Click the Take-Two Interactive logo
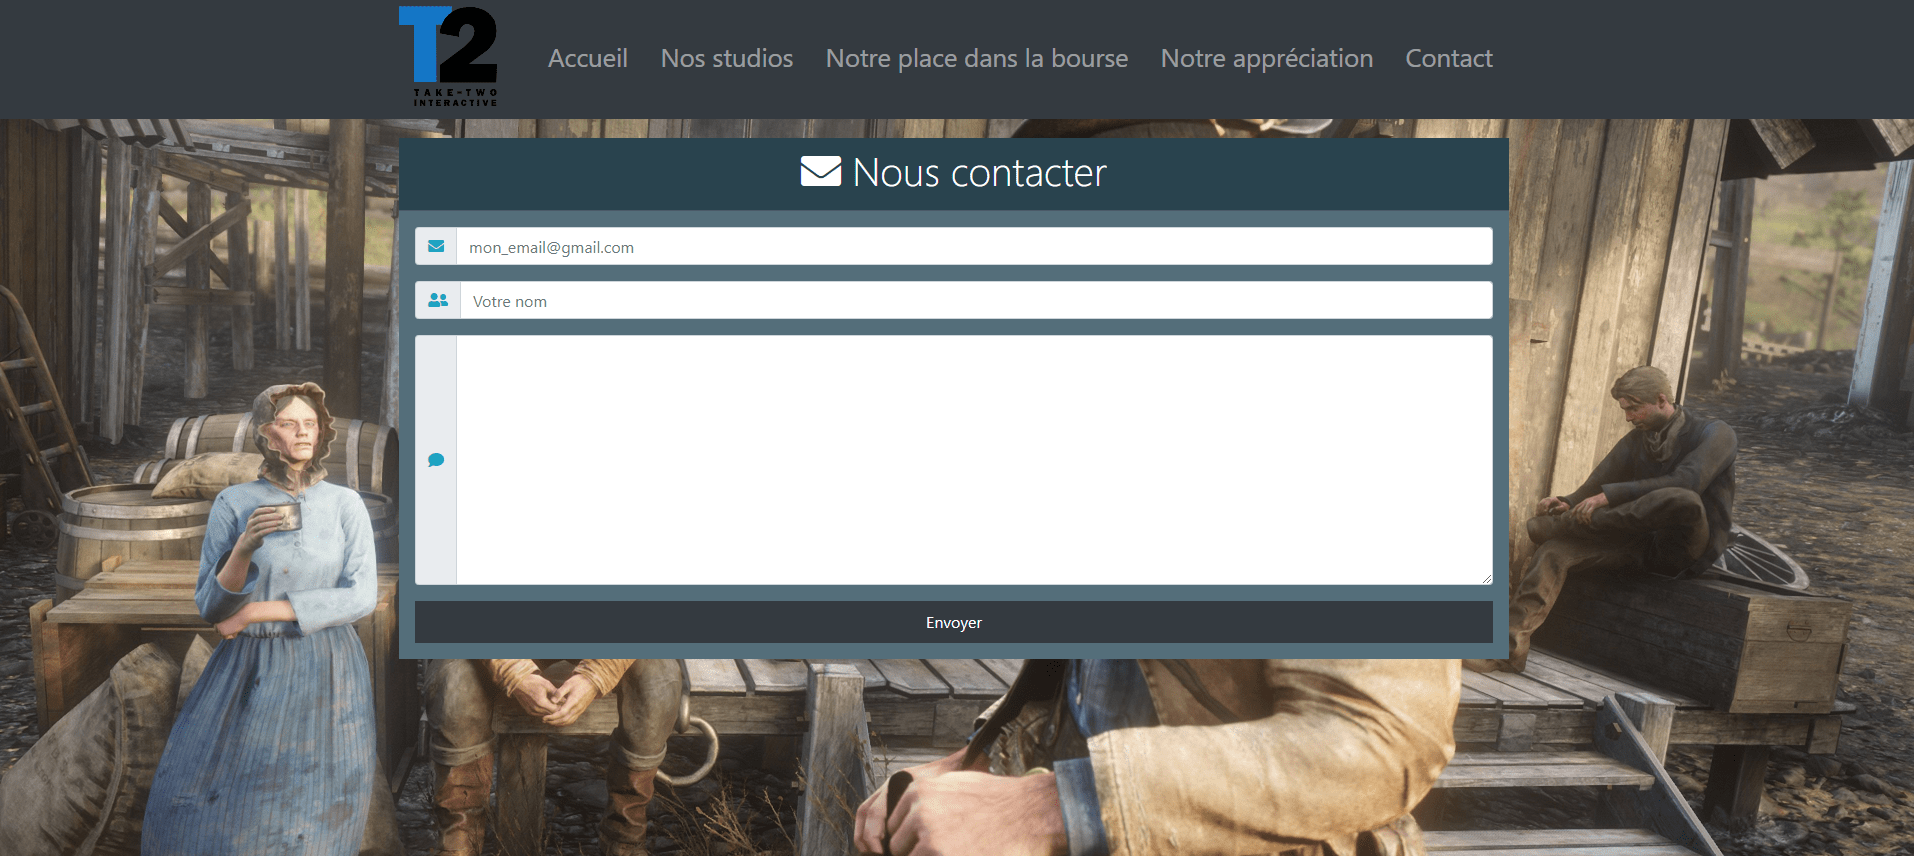 448,57
